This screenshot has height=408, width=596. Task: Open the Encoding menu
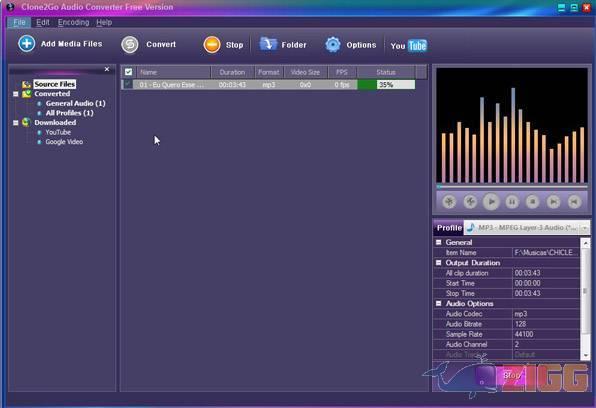[73, 22]
